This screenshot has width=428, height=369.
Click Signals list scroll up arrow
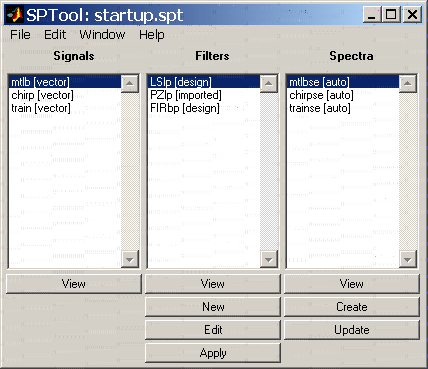(130, 84)
